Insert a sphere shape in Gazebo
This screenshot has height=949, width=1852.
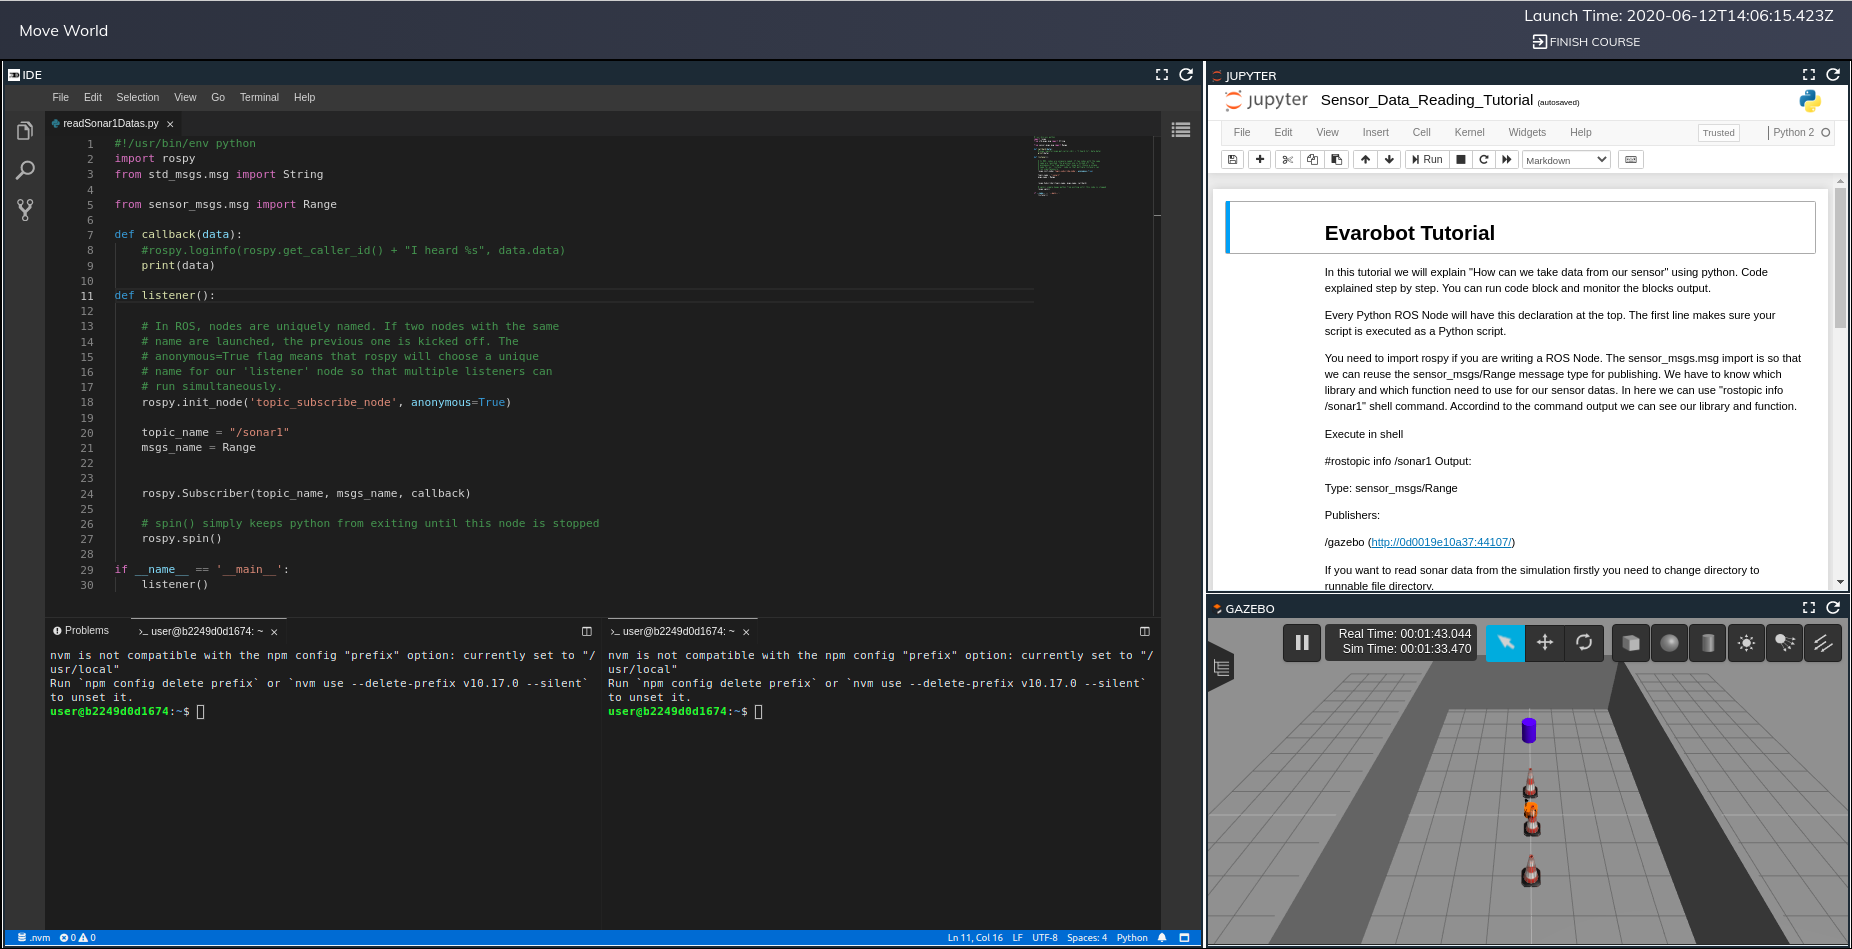tap(1669, 643)
